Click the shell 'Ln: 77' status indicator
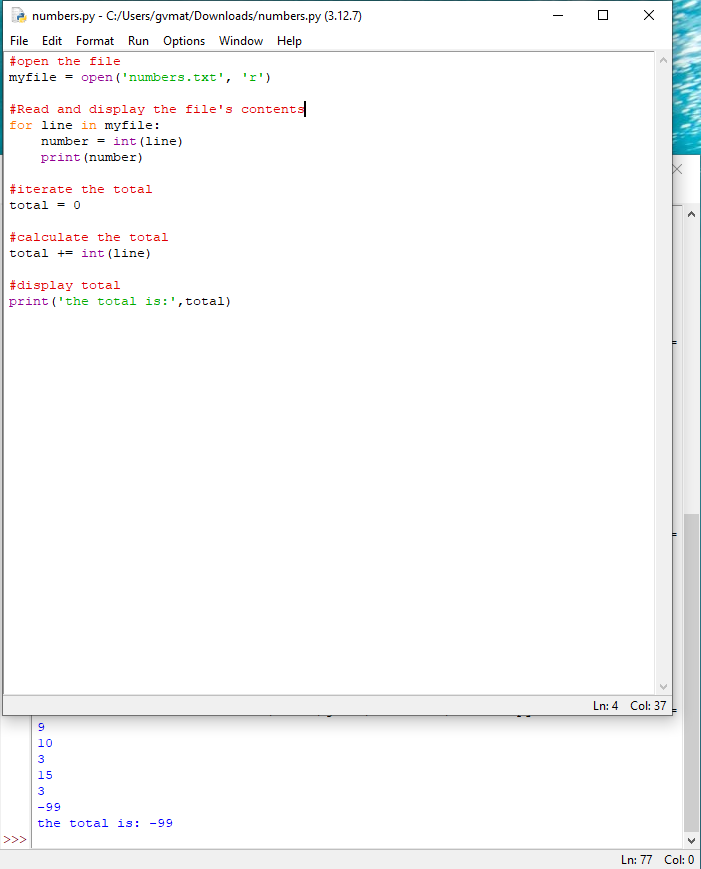This screenshot has height=869, width=701. pos(636,860)
